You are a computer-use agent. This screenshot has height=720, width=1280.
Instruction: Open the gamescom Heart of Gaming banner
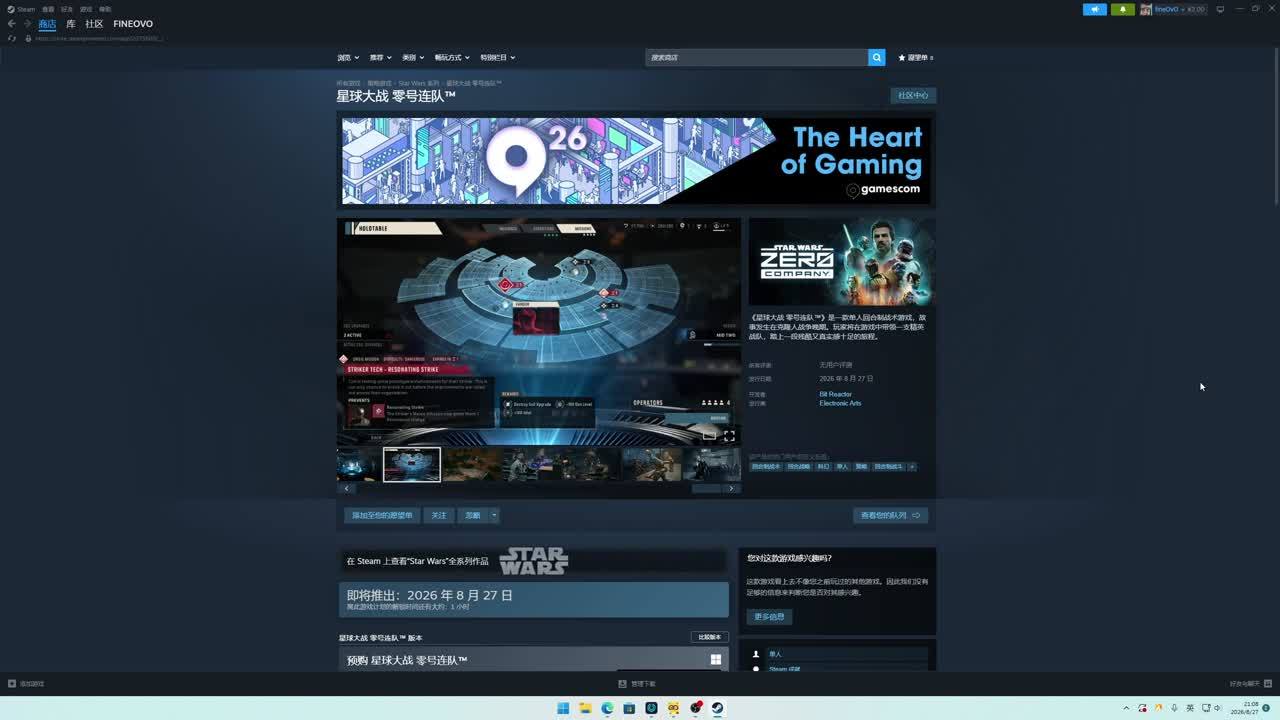pyautogui.click(x=636, y=161)
